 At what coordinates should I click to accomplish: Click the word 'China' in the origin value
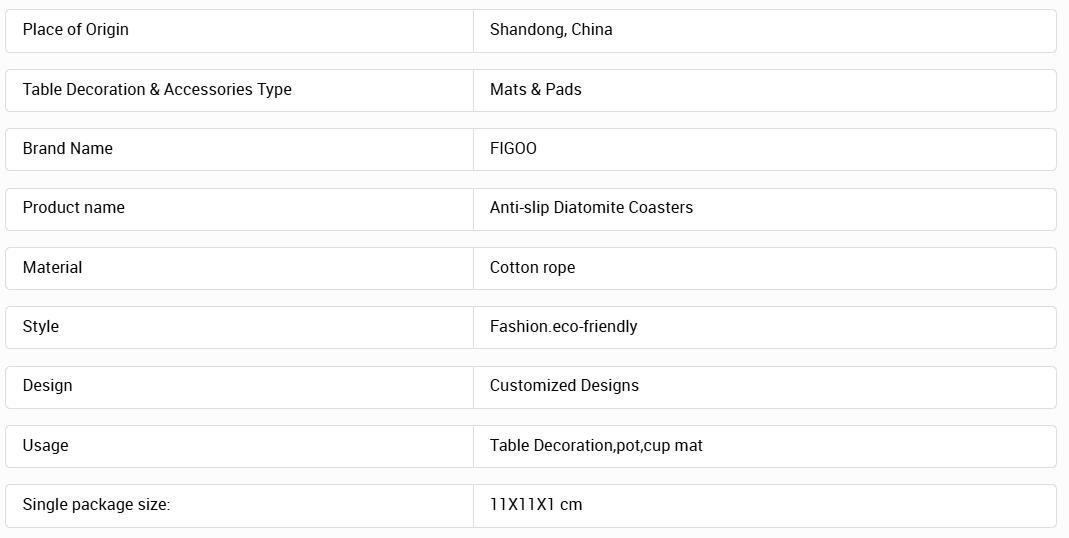[592, 30]
